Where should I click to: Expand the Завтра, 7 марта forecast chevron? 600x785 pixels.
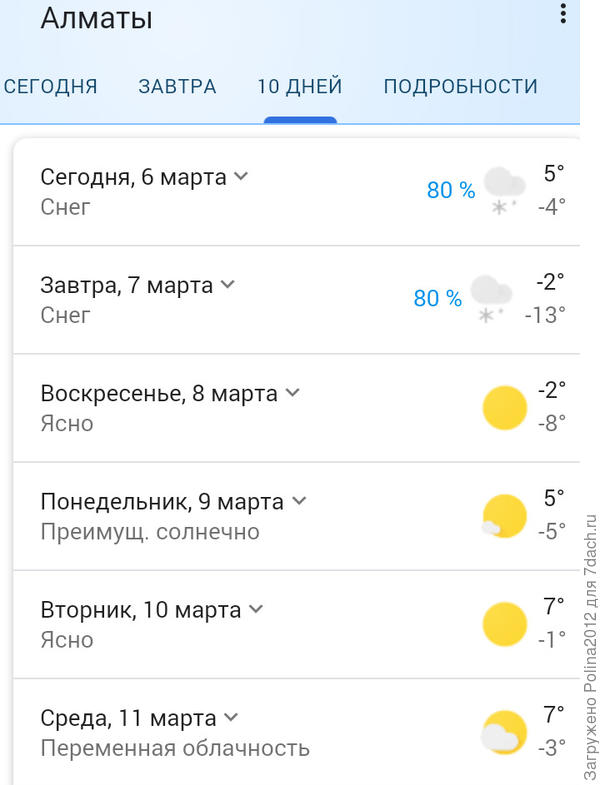(x=228, y=284)
